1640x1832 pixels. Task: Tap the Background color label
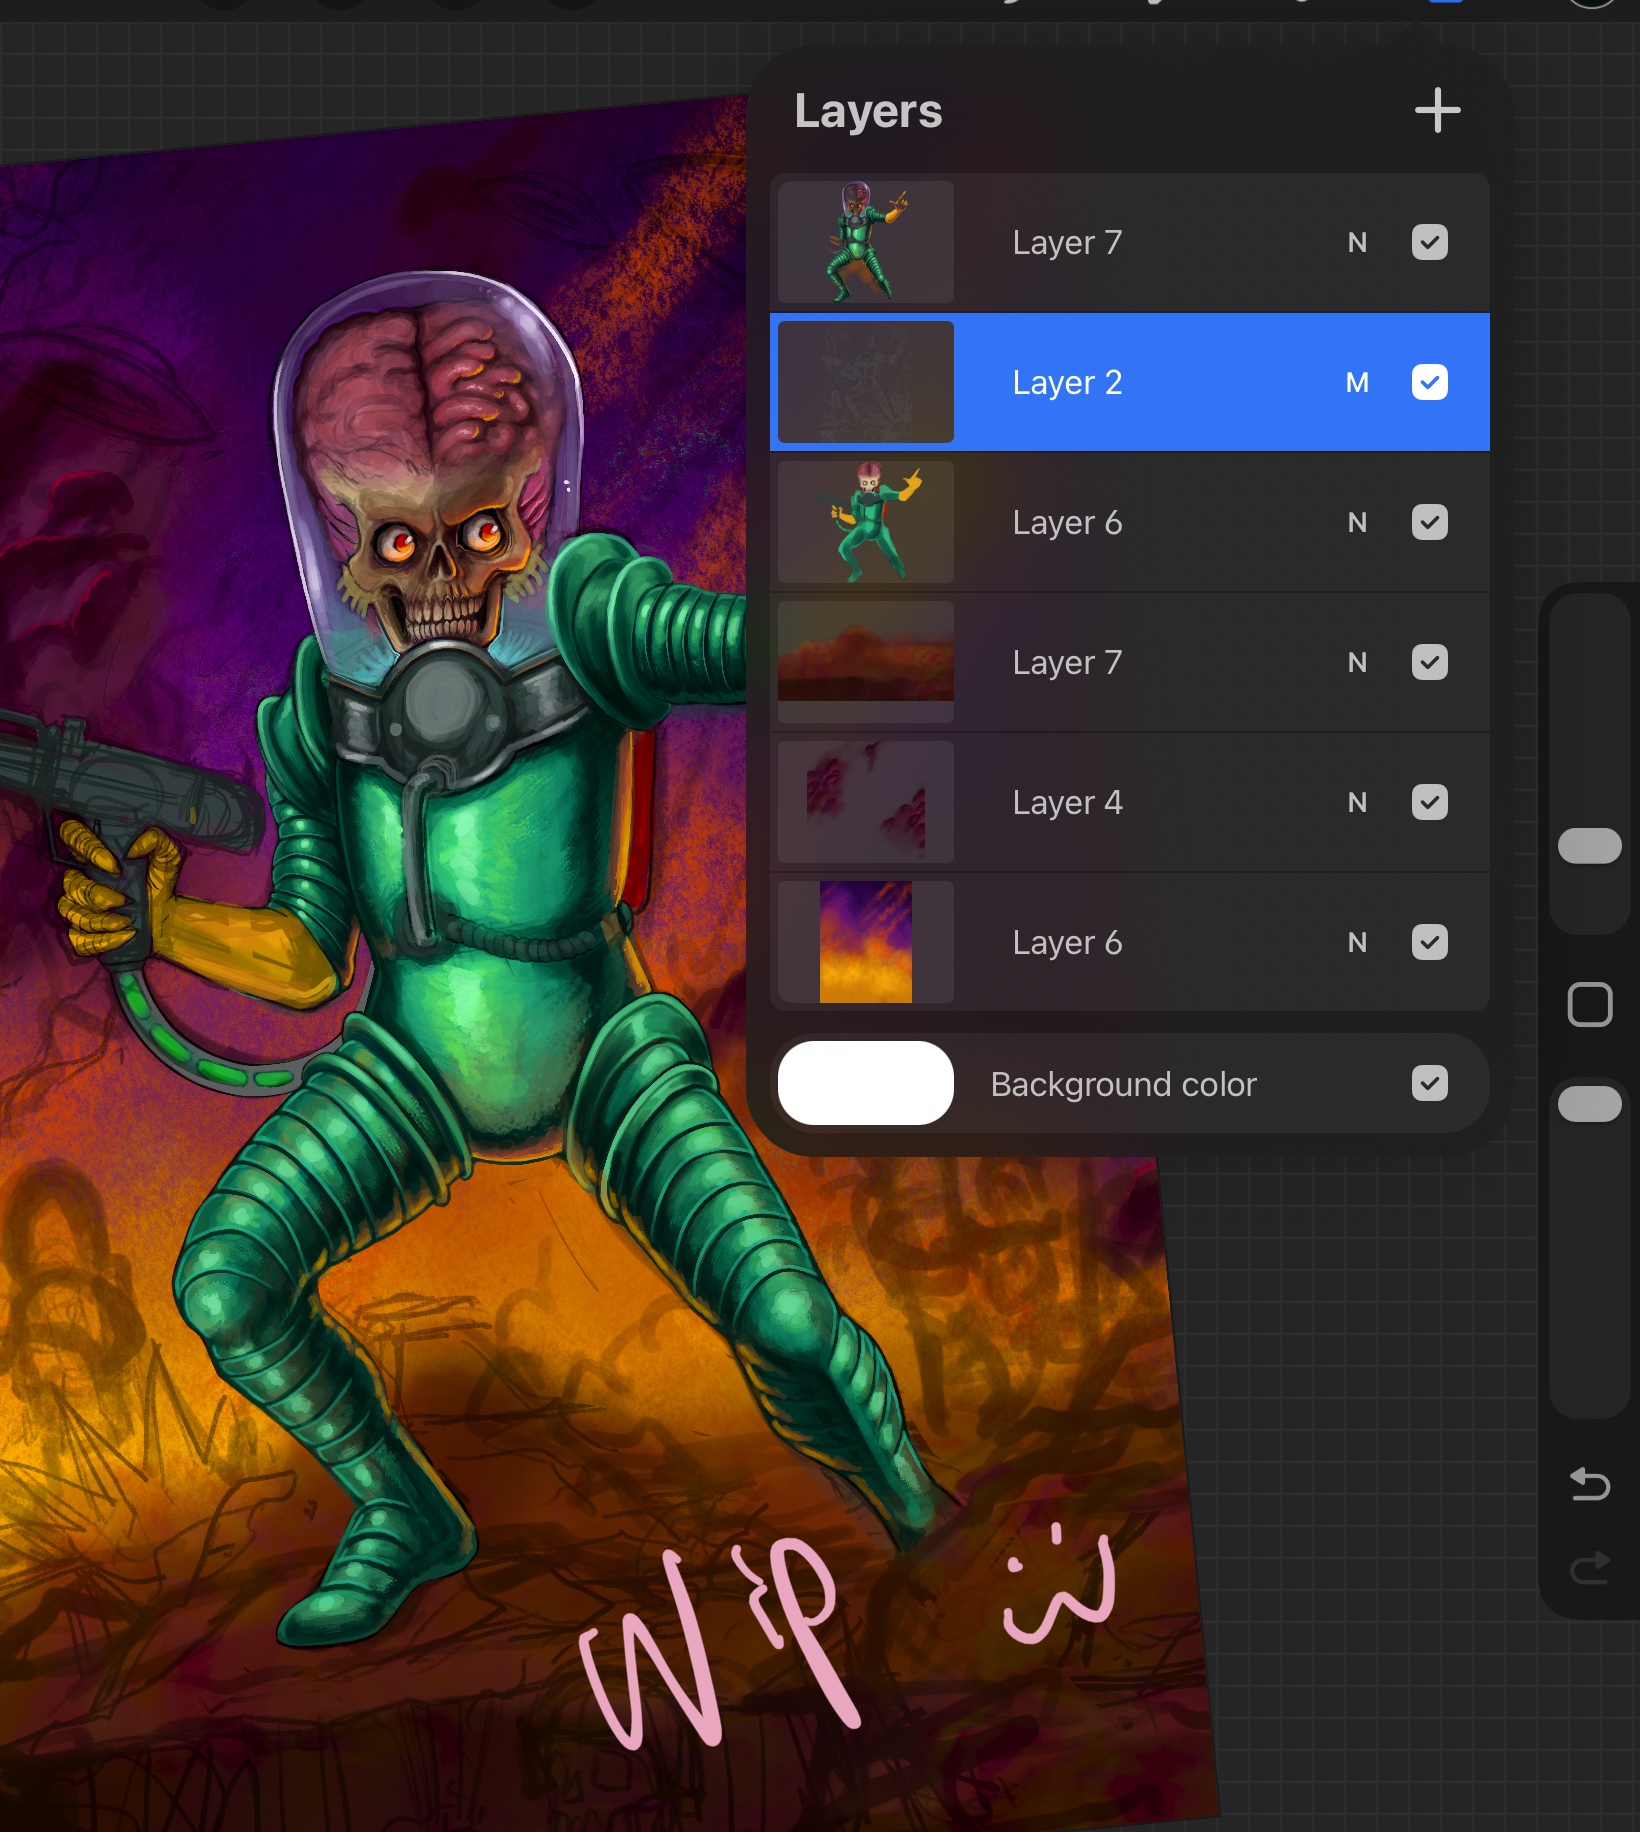point(1123,1085)
